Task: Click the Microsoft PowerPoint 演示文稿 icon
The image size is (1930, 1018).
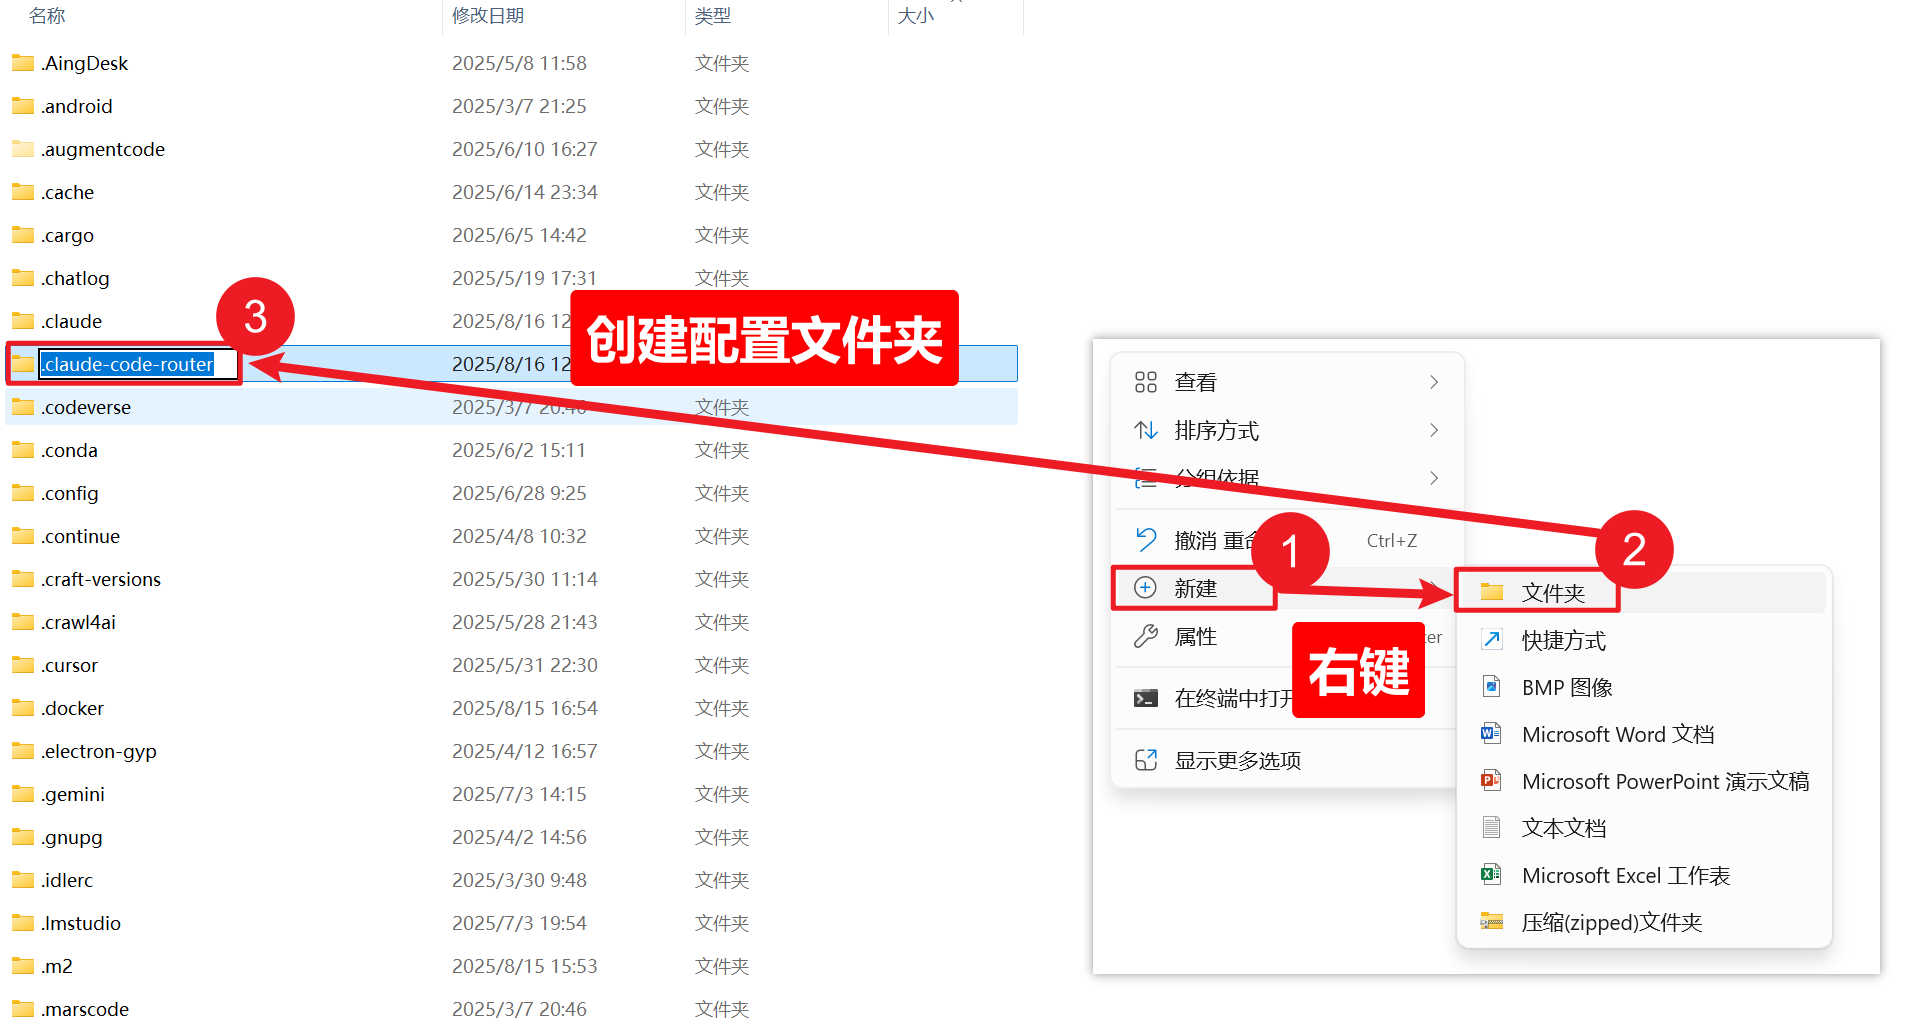Action: click(1492, 780)
